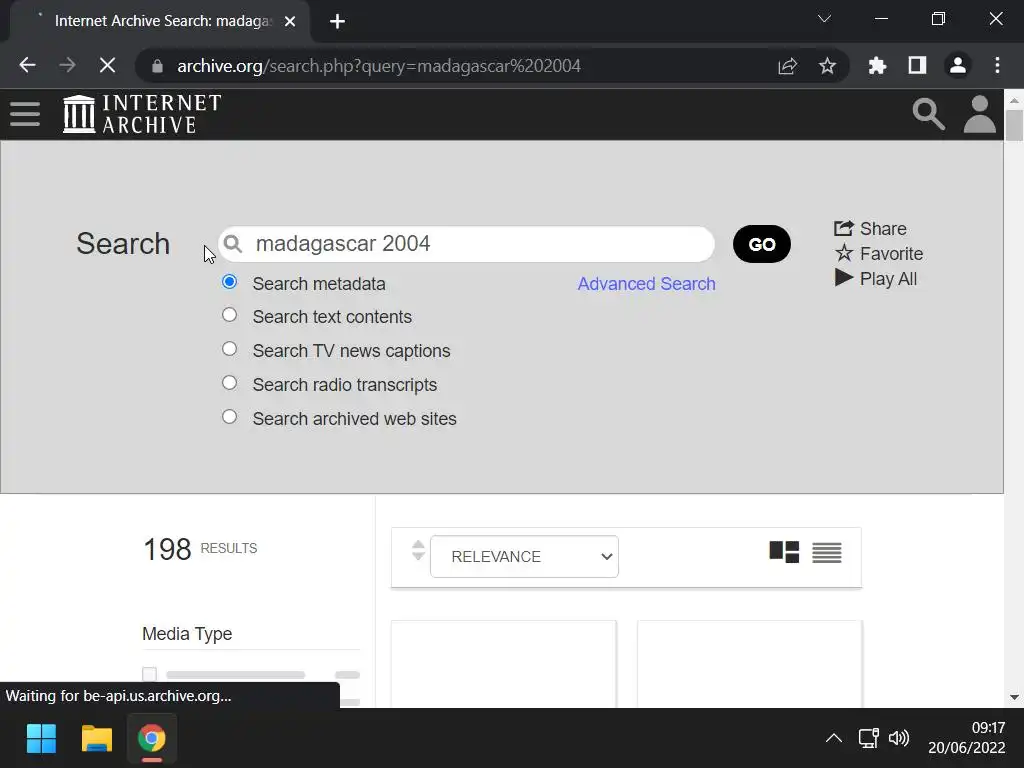The height and width of the screenshot is (768, 1024).
Task: Click the 198 RESULTS count
Action: pyautogui.click(x=200, y=549)
